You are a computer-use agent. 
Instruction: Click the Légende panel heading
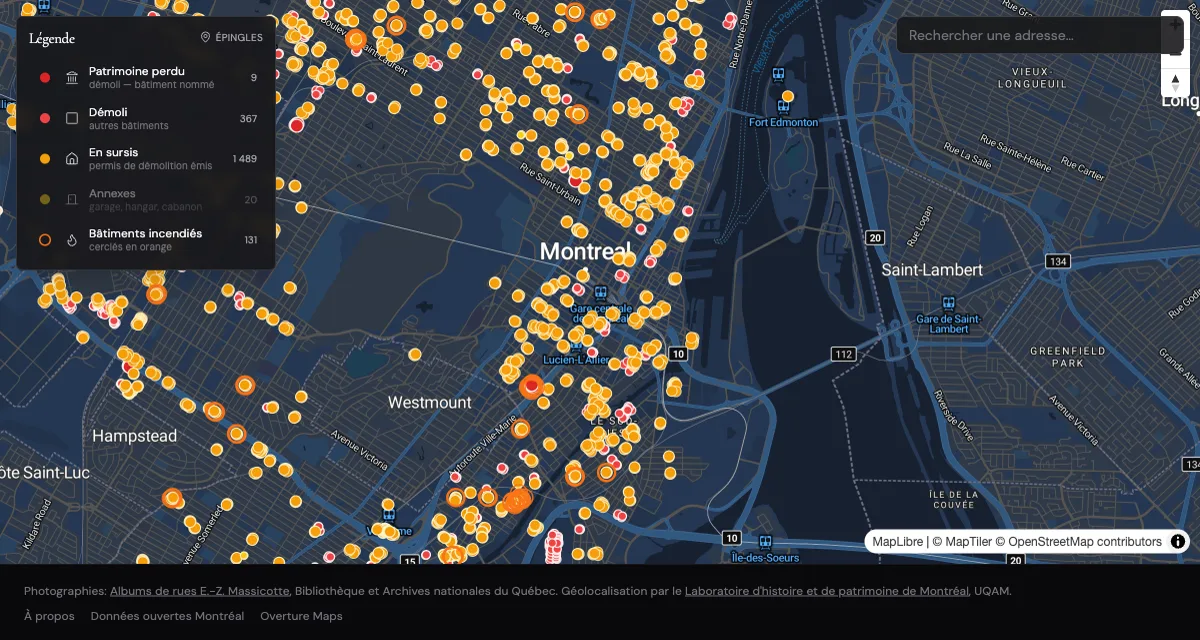point(52,38)
